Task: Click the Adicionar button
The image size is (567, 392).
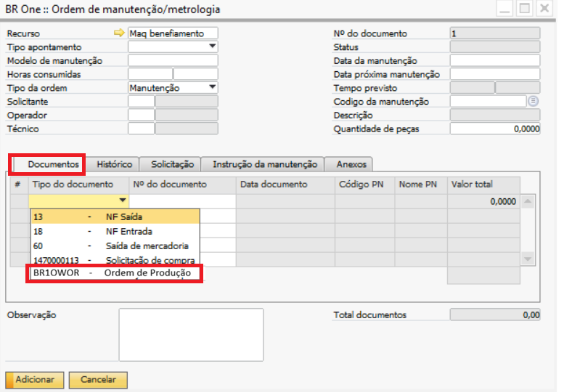Action: tap(35, 380)
